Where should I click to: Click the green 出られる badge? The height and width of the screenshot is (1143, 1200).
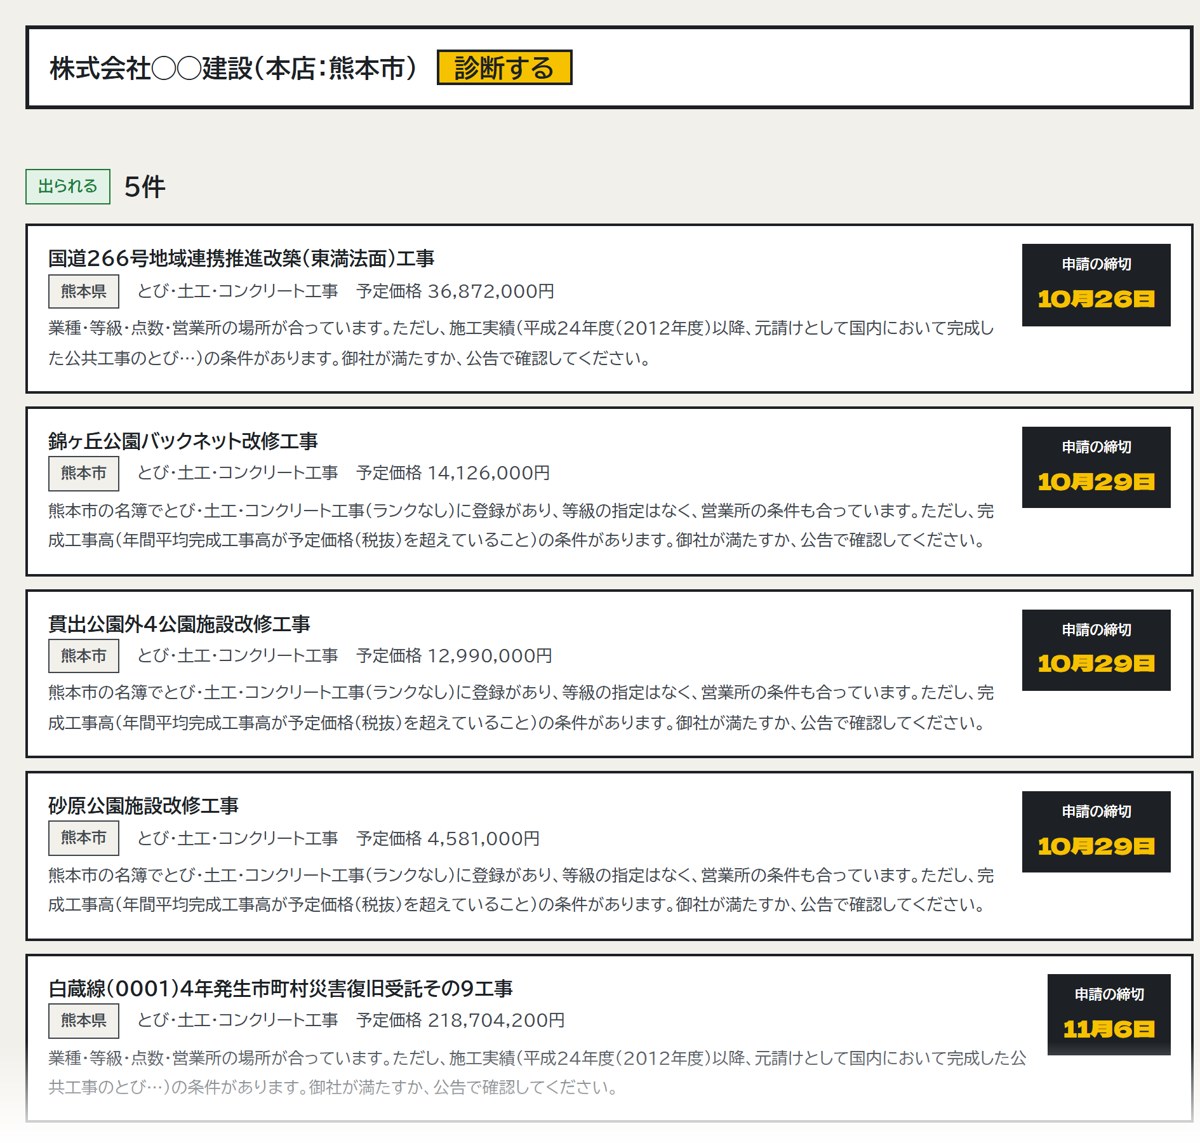[68, 186]
